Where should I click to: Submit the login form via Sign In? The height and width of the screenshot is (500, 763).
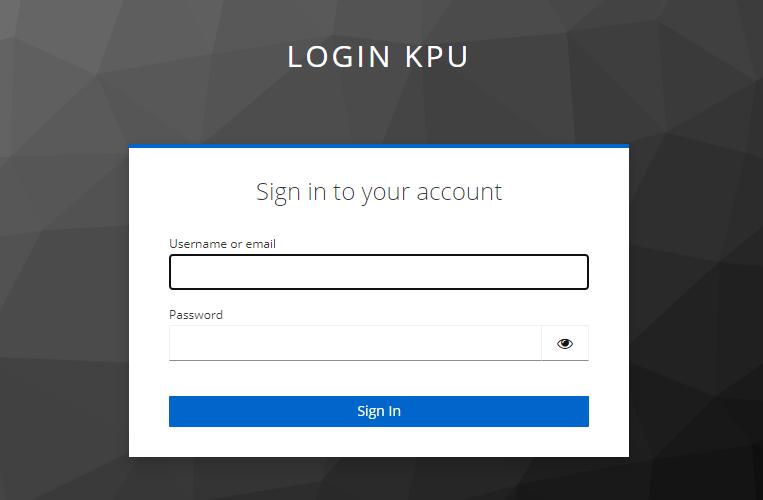[x=379, y=411]
